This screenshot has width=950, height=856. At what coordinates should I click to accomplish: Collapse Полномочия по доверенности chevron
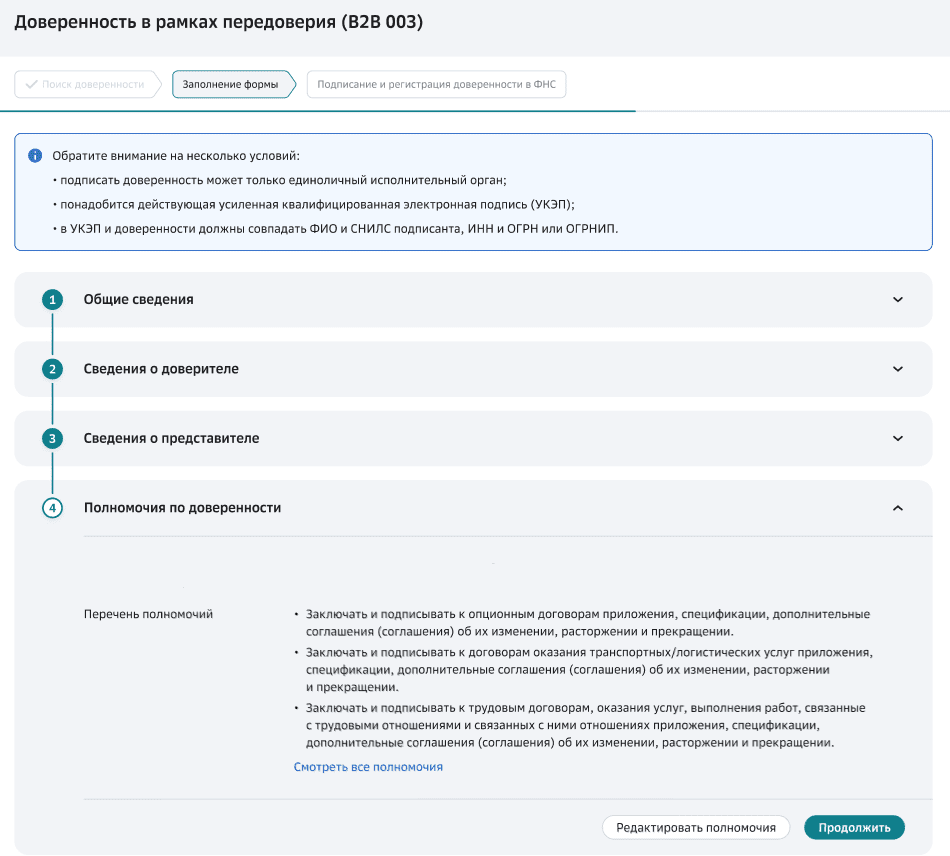point(898,508)
